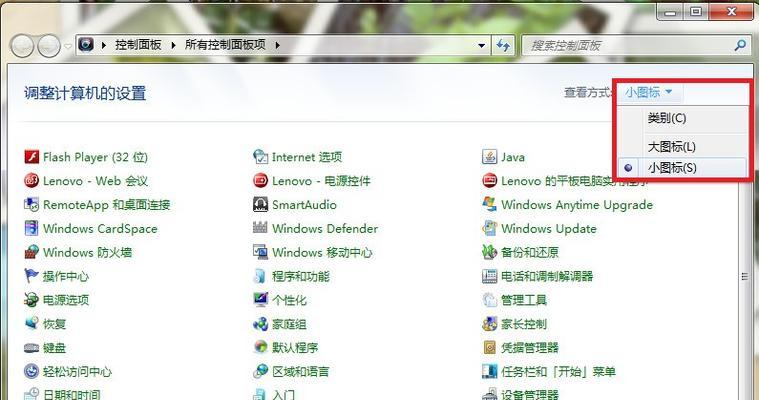Click the 备份和还原 icon
The image size is (759, 400).
coord(489,252)
